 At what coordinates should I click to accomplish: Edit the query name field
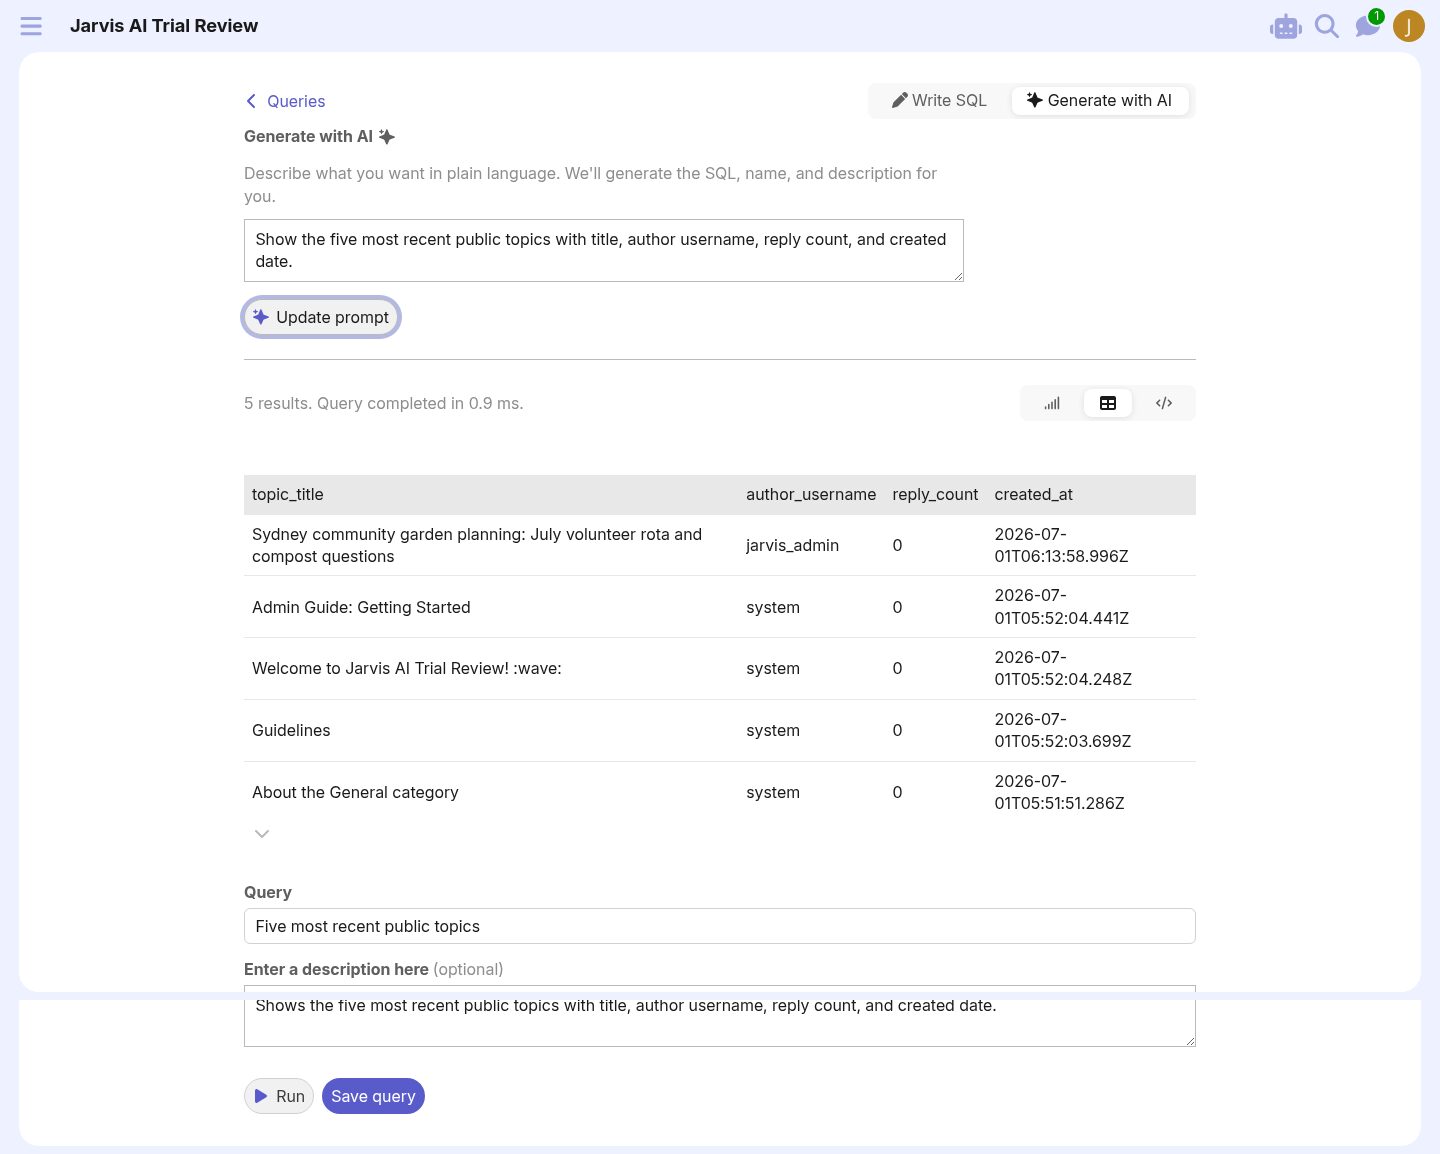coord(720,926)
